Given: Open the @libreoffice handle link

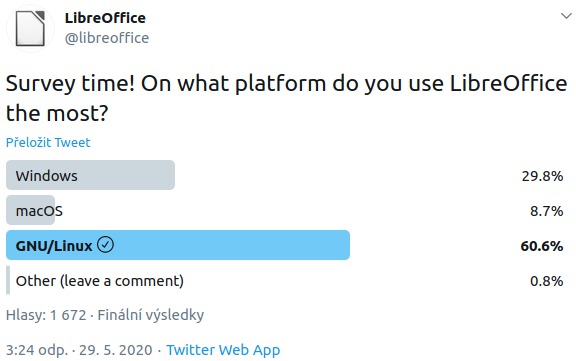Looking at the screenshot, I should coord(107,38).
